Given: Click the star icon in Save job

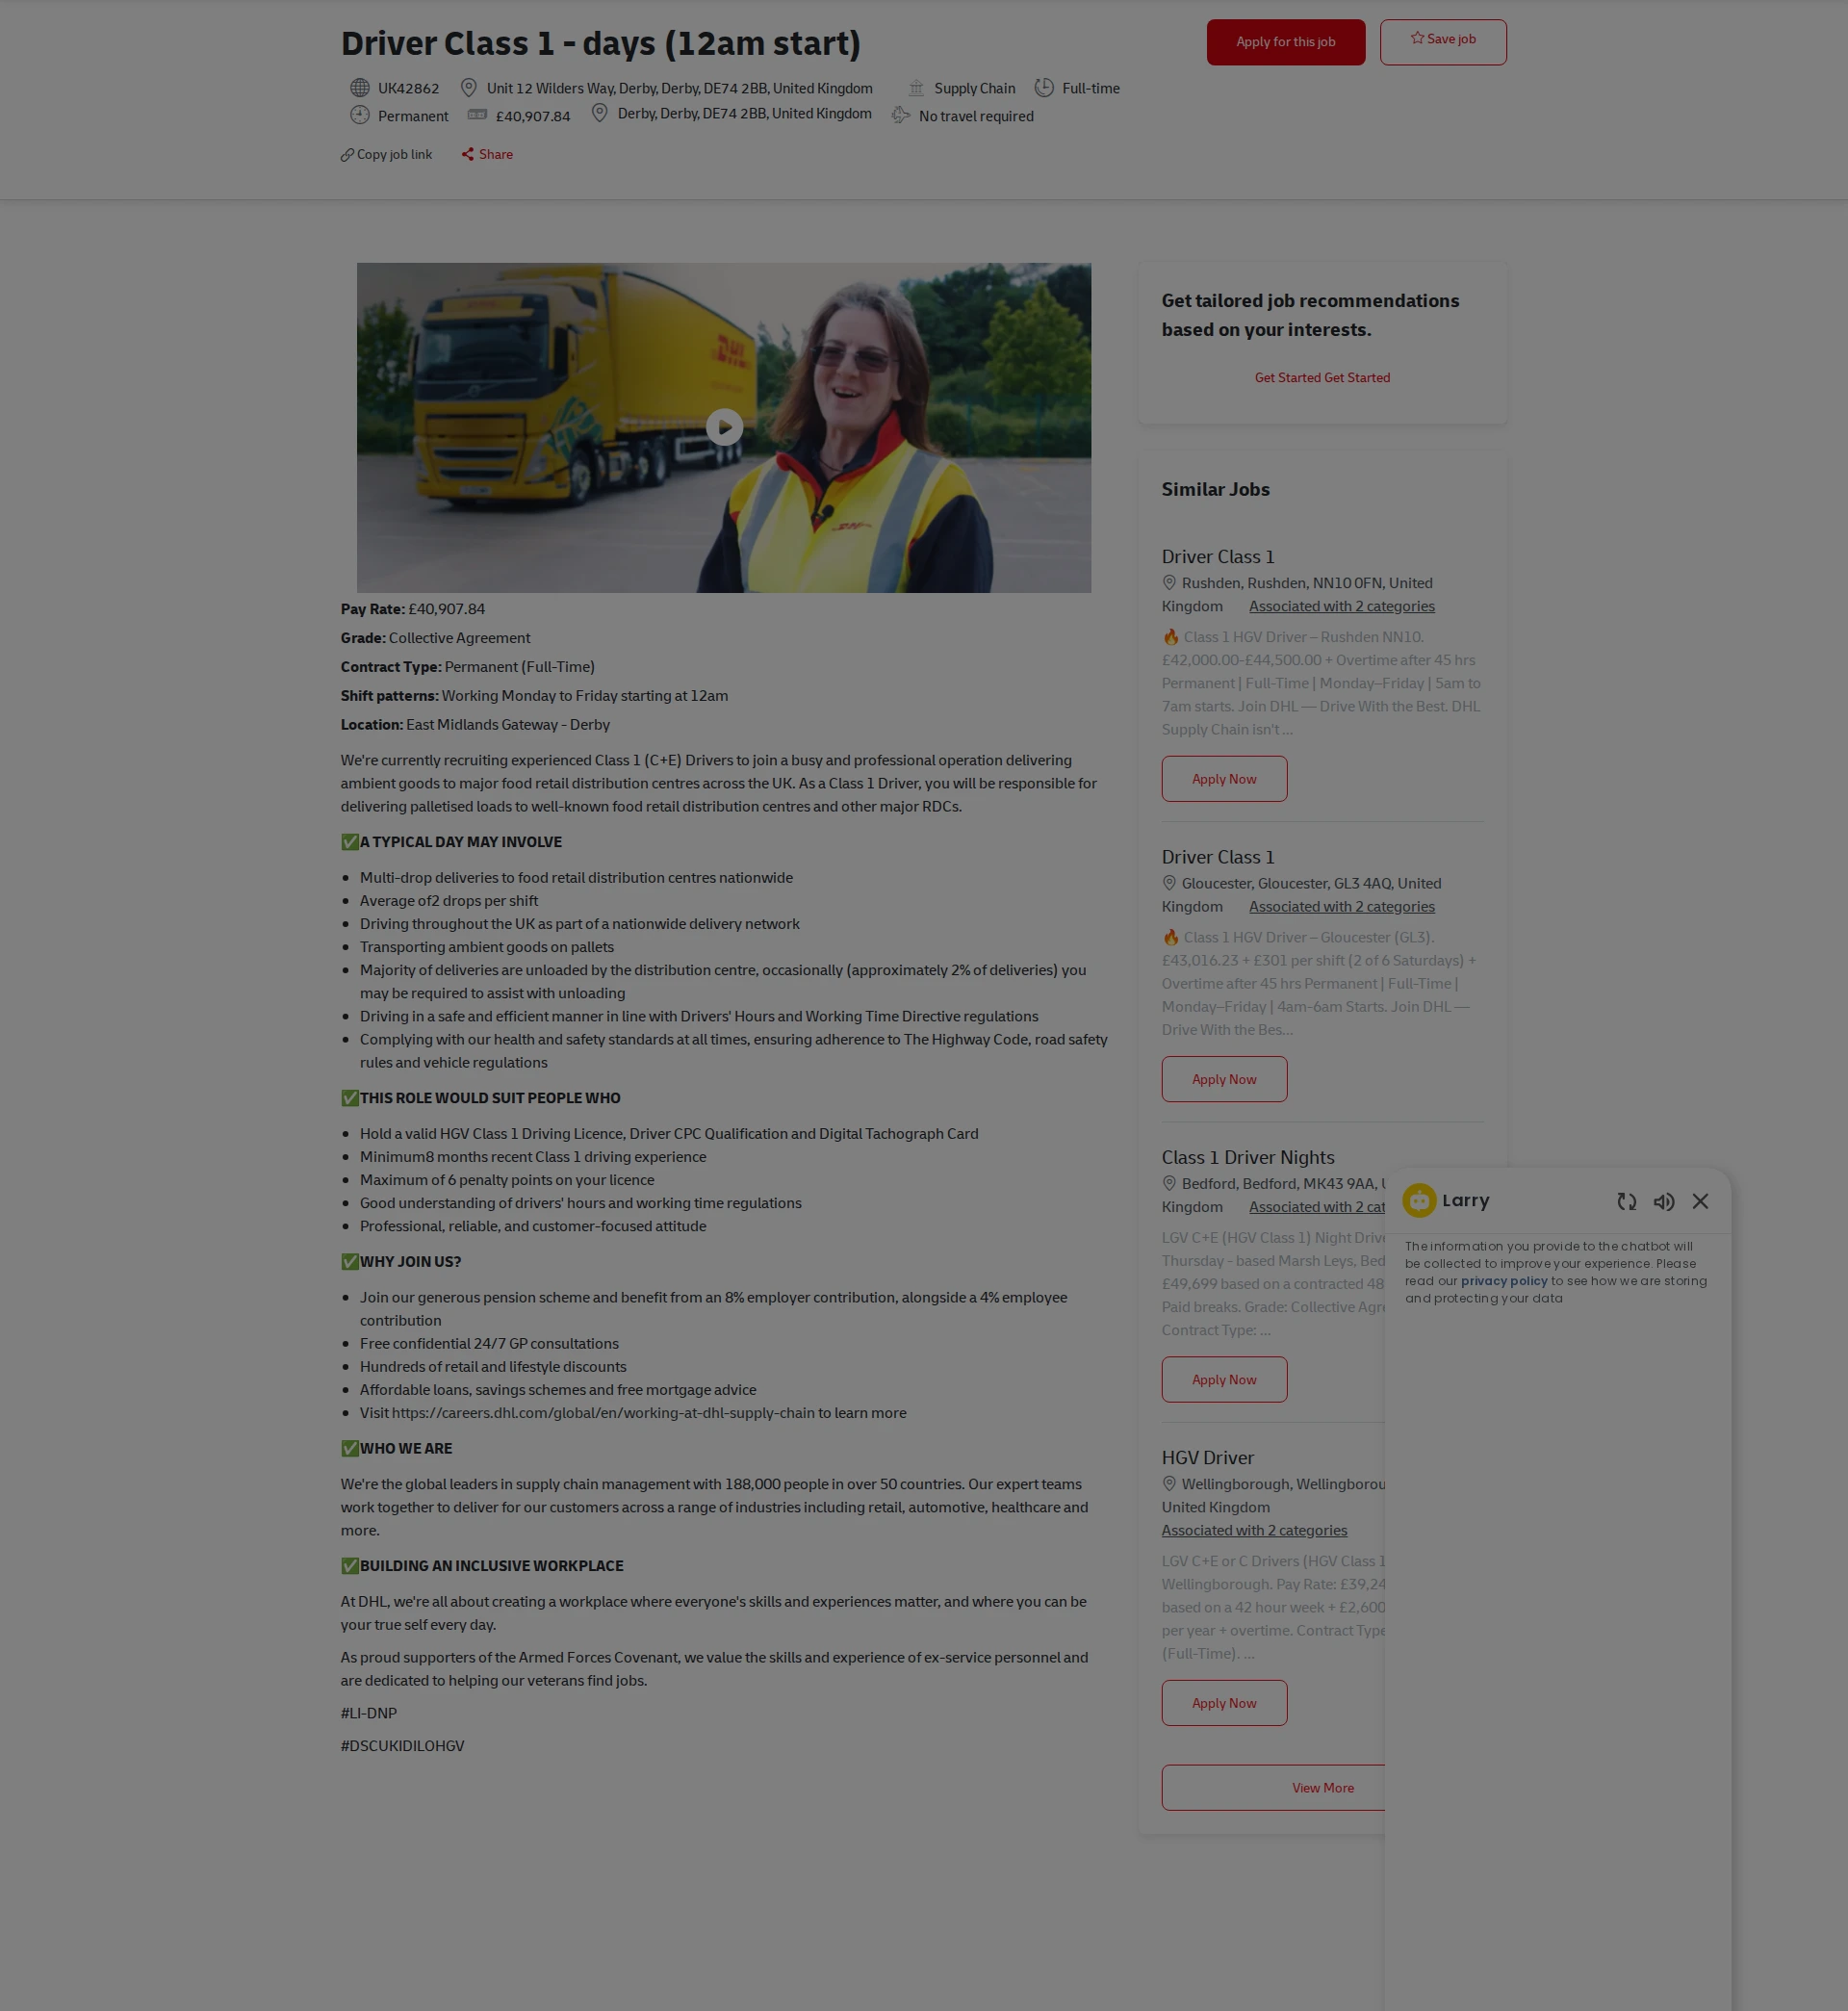Looking at the screenshot, I should point(1417,38).
